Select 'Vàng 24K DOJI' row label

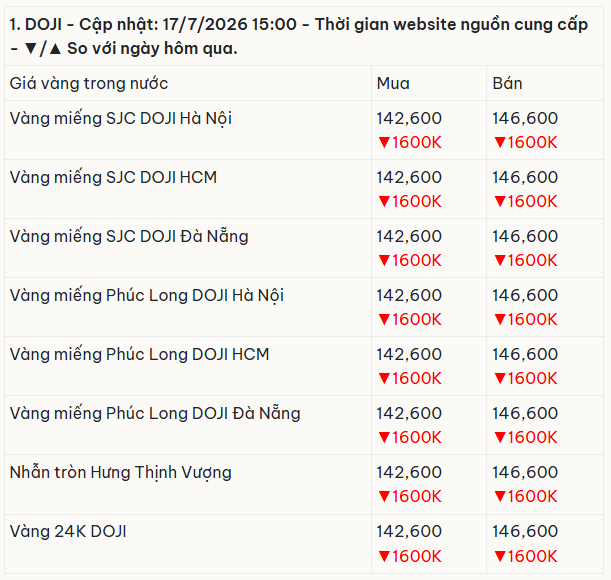(68, 532)
